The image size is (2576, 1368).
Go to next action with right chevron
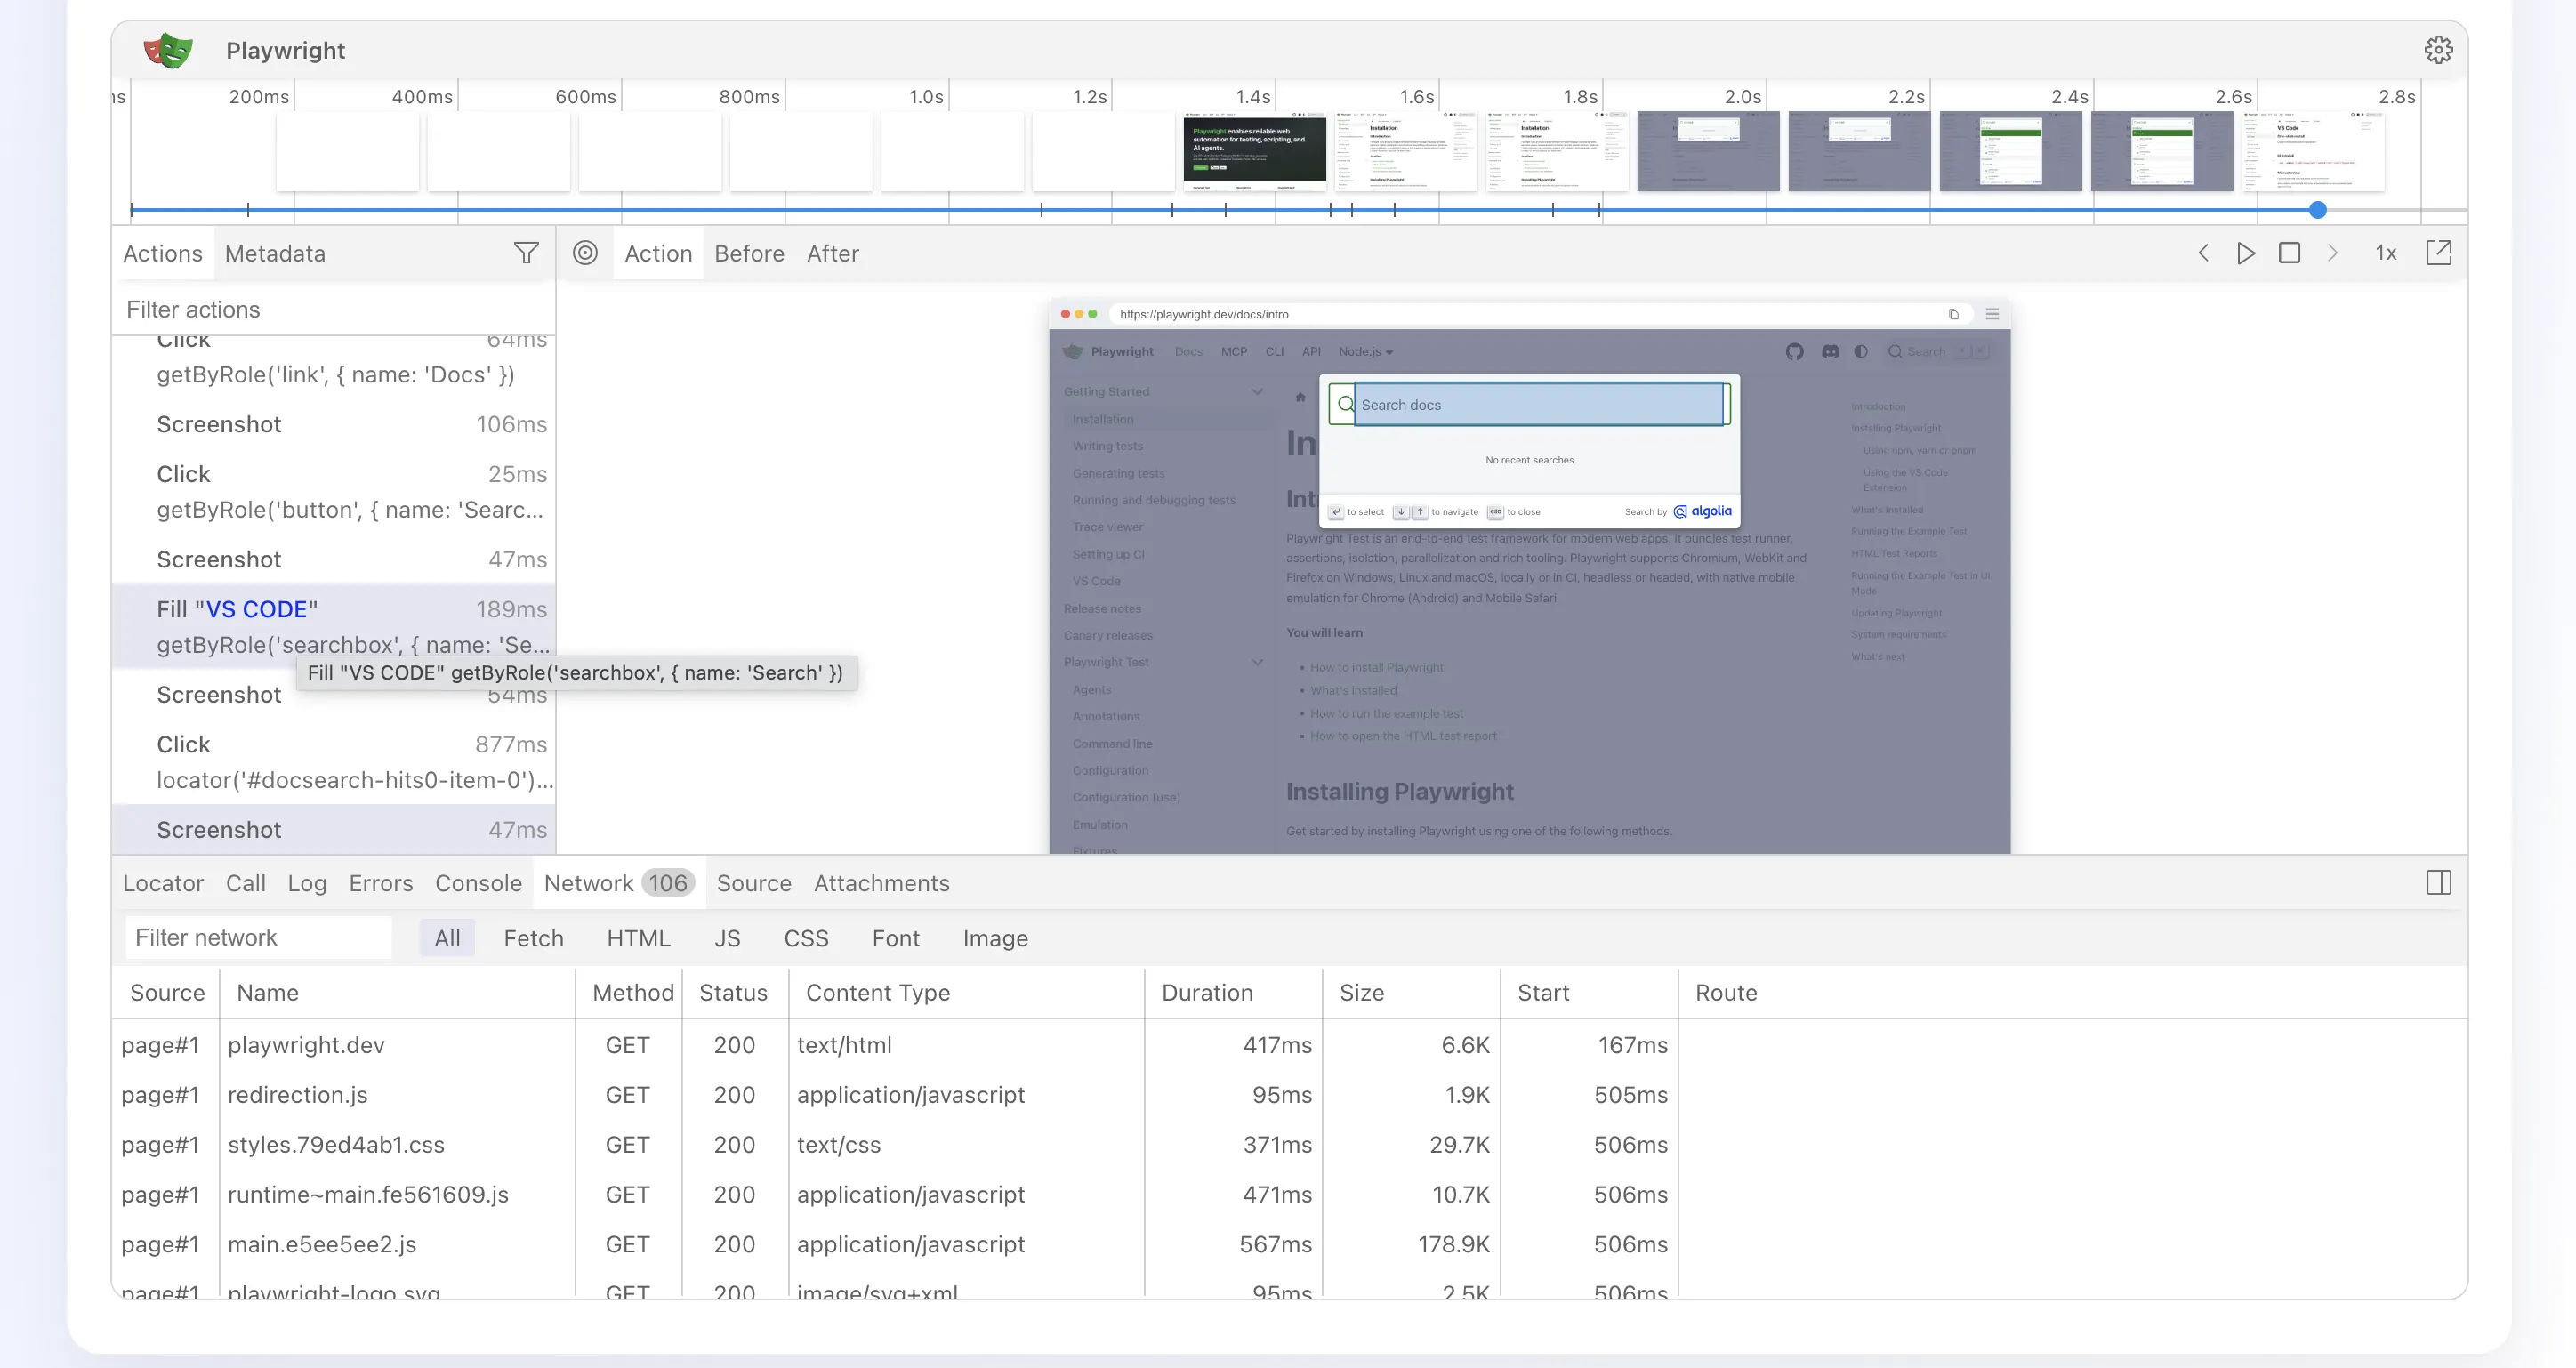click(x=2333, y=253)
